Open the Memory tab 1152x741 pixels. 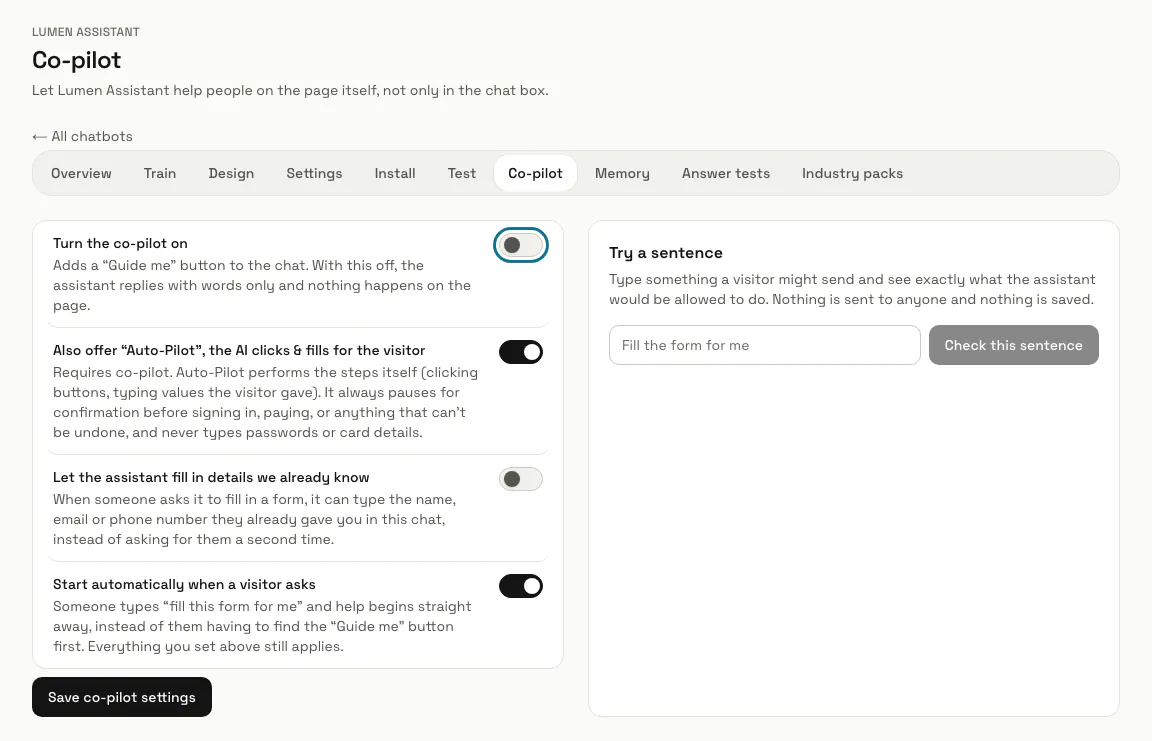tap(622, 173)
